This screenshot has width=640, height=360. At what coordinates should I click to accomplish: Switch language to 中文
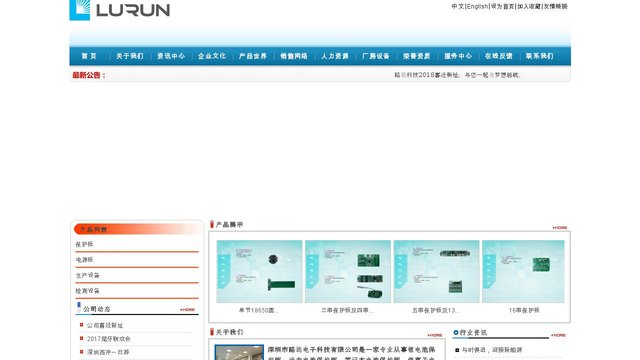coord(458,7)
